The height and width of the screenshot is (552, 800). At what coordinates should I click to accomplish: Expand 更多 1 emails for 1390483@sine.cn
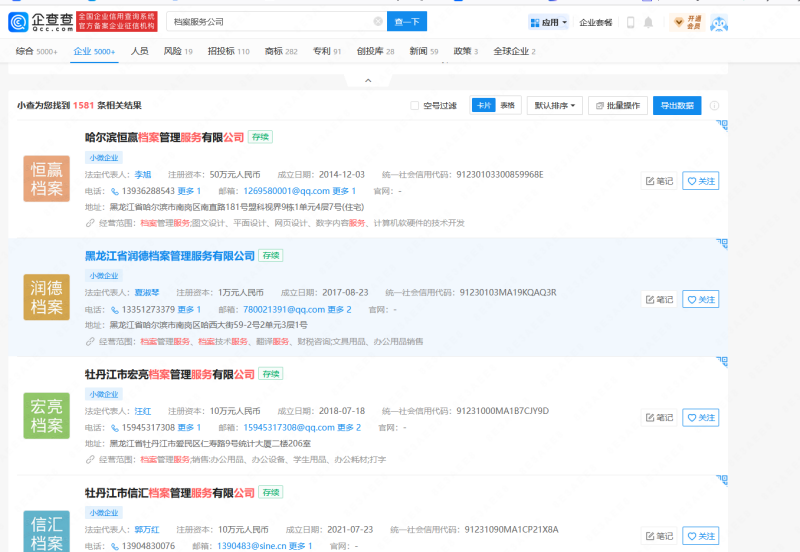(301, 546)
